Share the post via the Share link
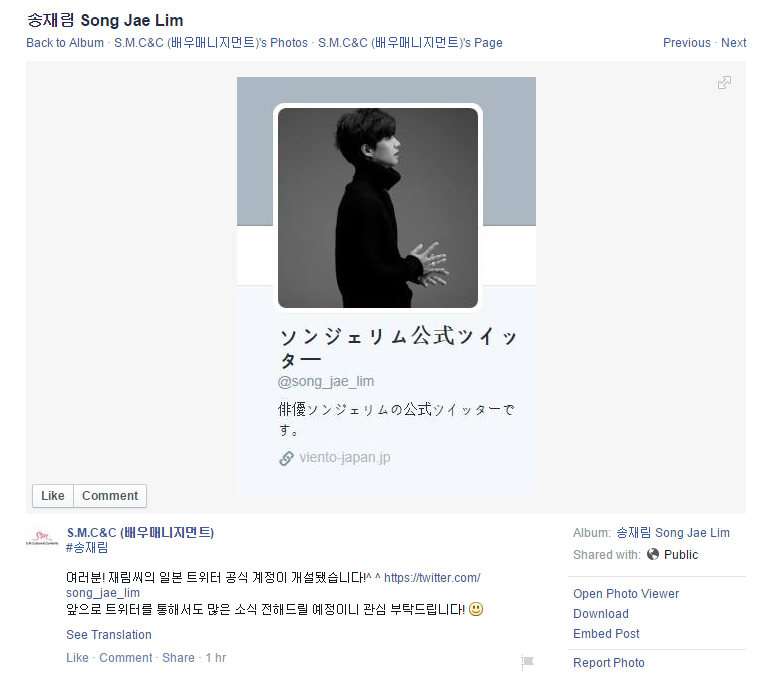 click(178, 658)
